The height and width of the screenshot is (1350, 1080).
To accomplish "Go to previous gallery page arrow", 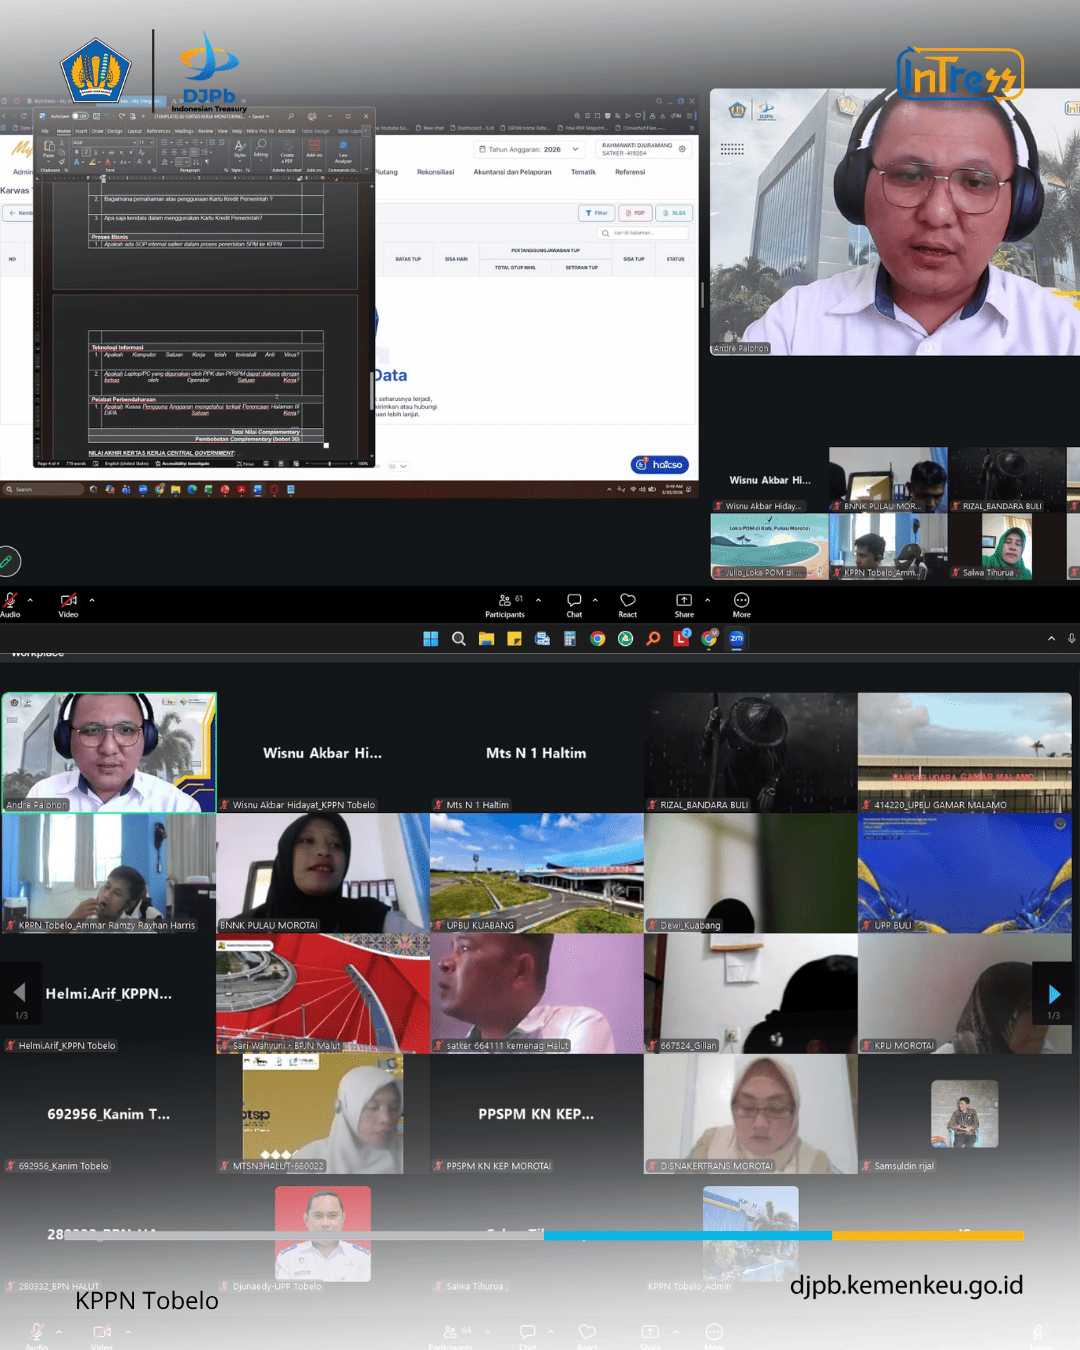I will [20, 992].
